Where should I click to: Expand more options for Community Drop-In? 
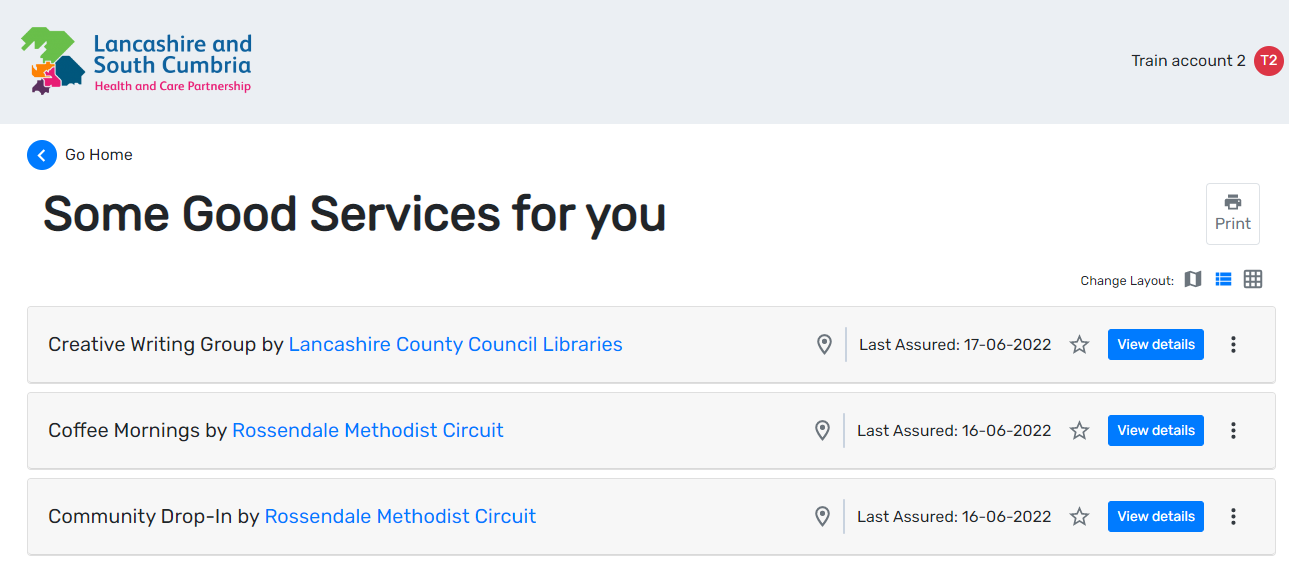click(1233, 517)
